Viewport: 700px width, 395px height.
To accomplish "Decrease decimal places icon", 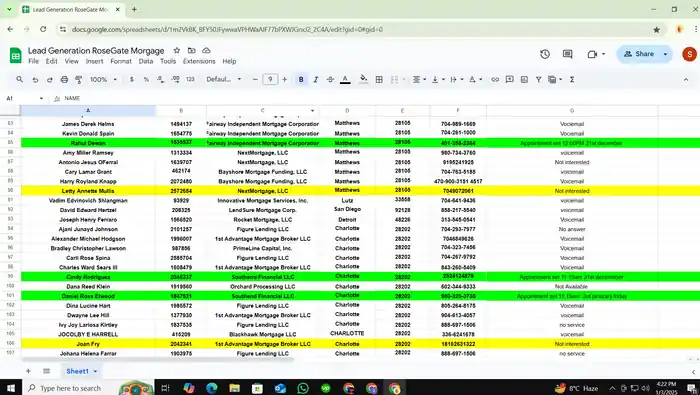I will point(160,79).
